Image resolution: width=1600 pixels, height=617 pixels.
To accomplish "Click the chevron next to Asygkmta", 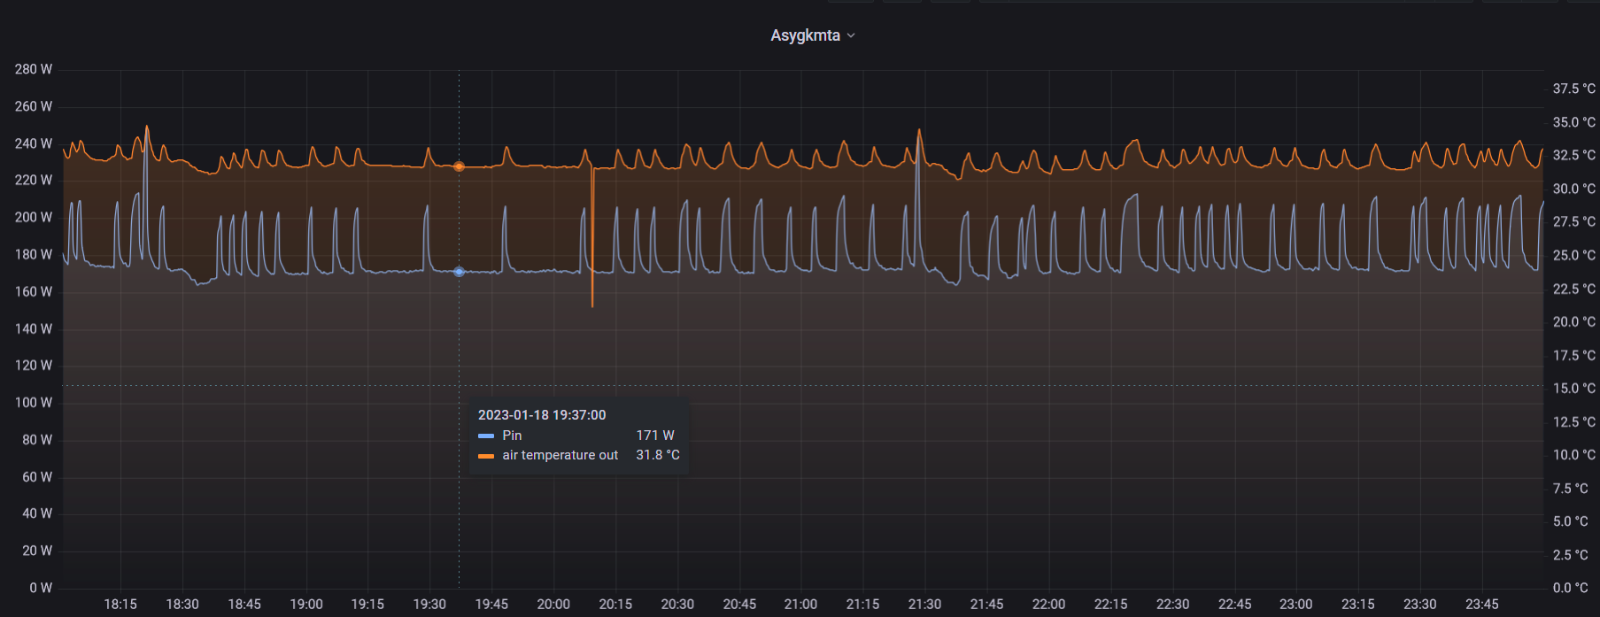I will (851, 35).
